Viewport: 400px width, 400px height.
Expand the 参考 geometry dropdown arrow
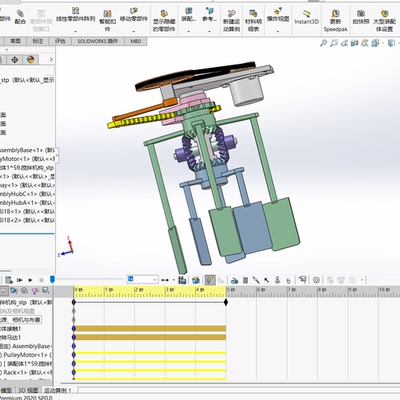(x=210, y=32)
